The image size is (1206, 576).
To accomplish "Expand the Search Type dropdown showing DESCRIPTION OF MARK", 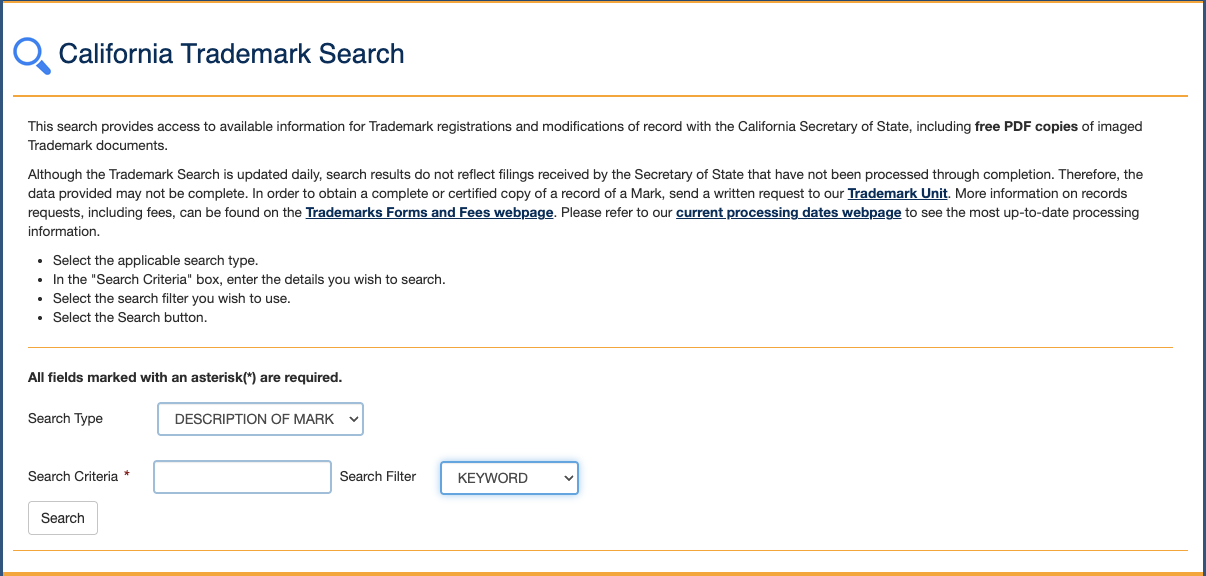I will pyautogui.click(x=260, y=419).
